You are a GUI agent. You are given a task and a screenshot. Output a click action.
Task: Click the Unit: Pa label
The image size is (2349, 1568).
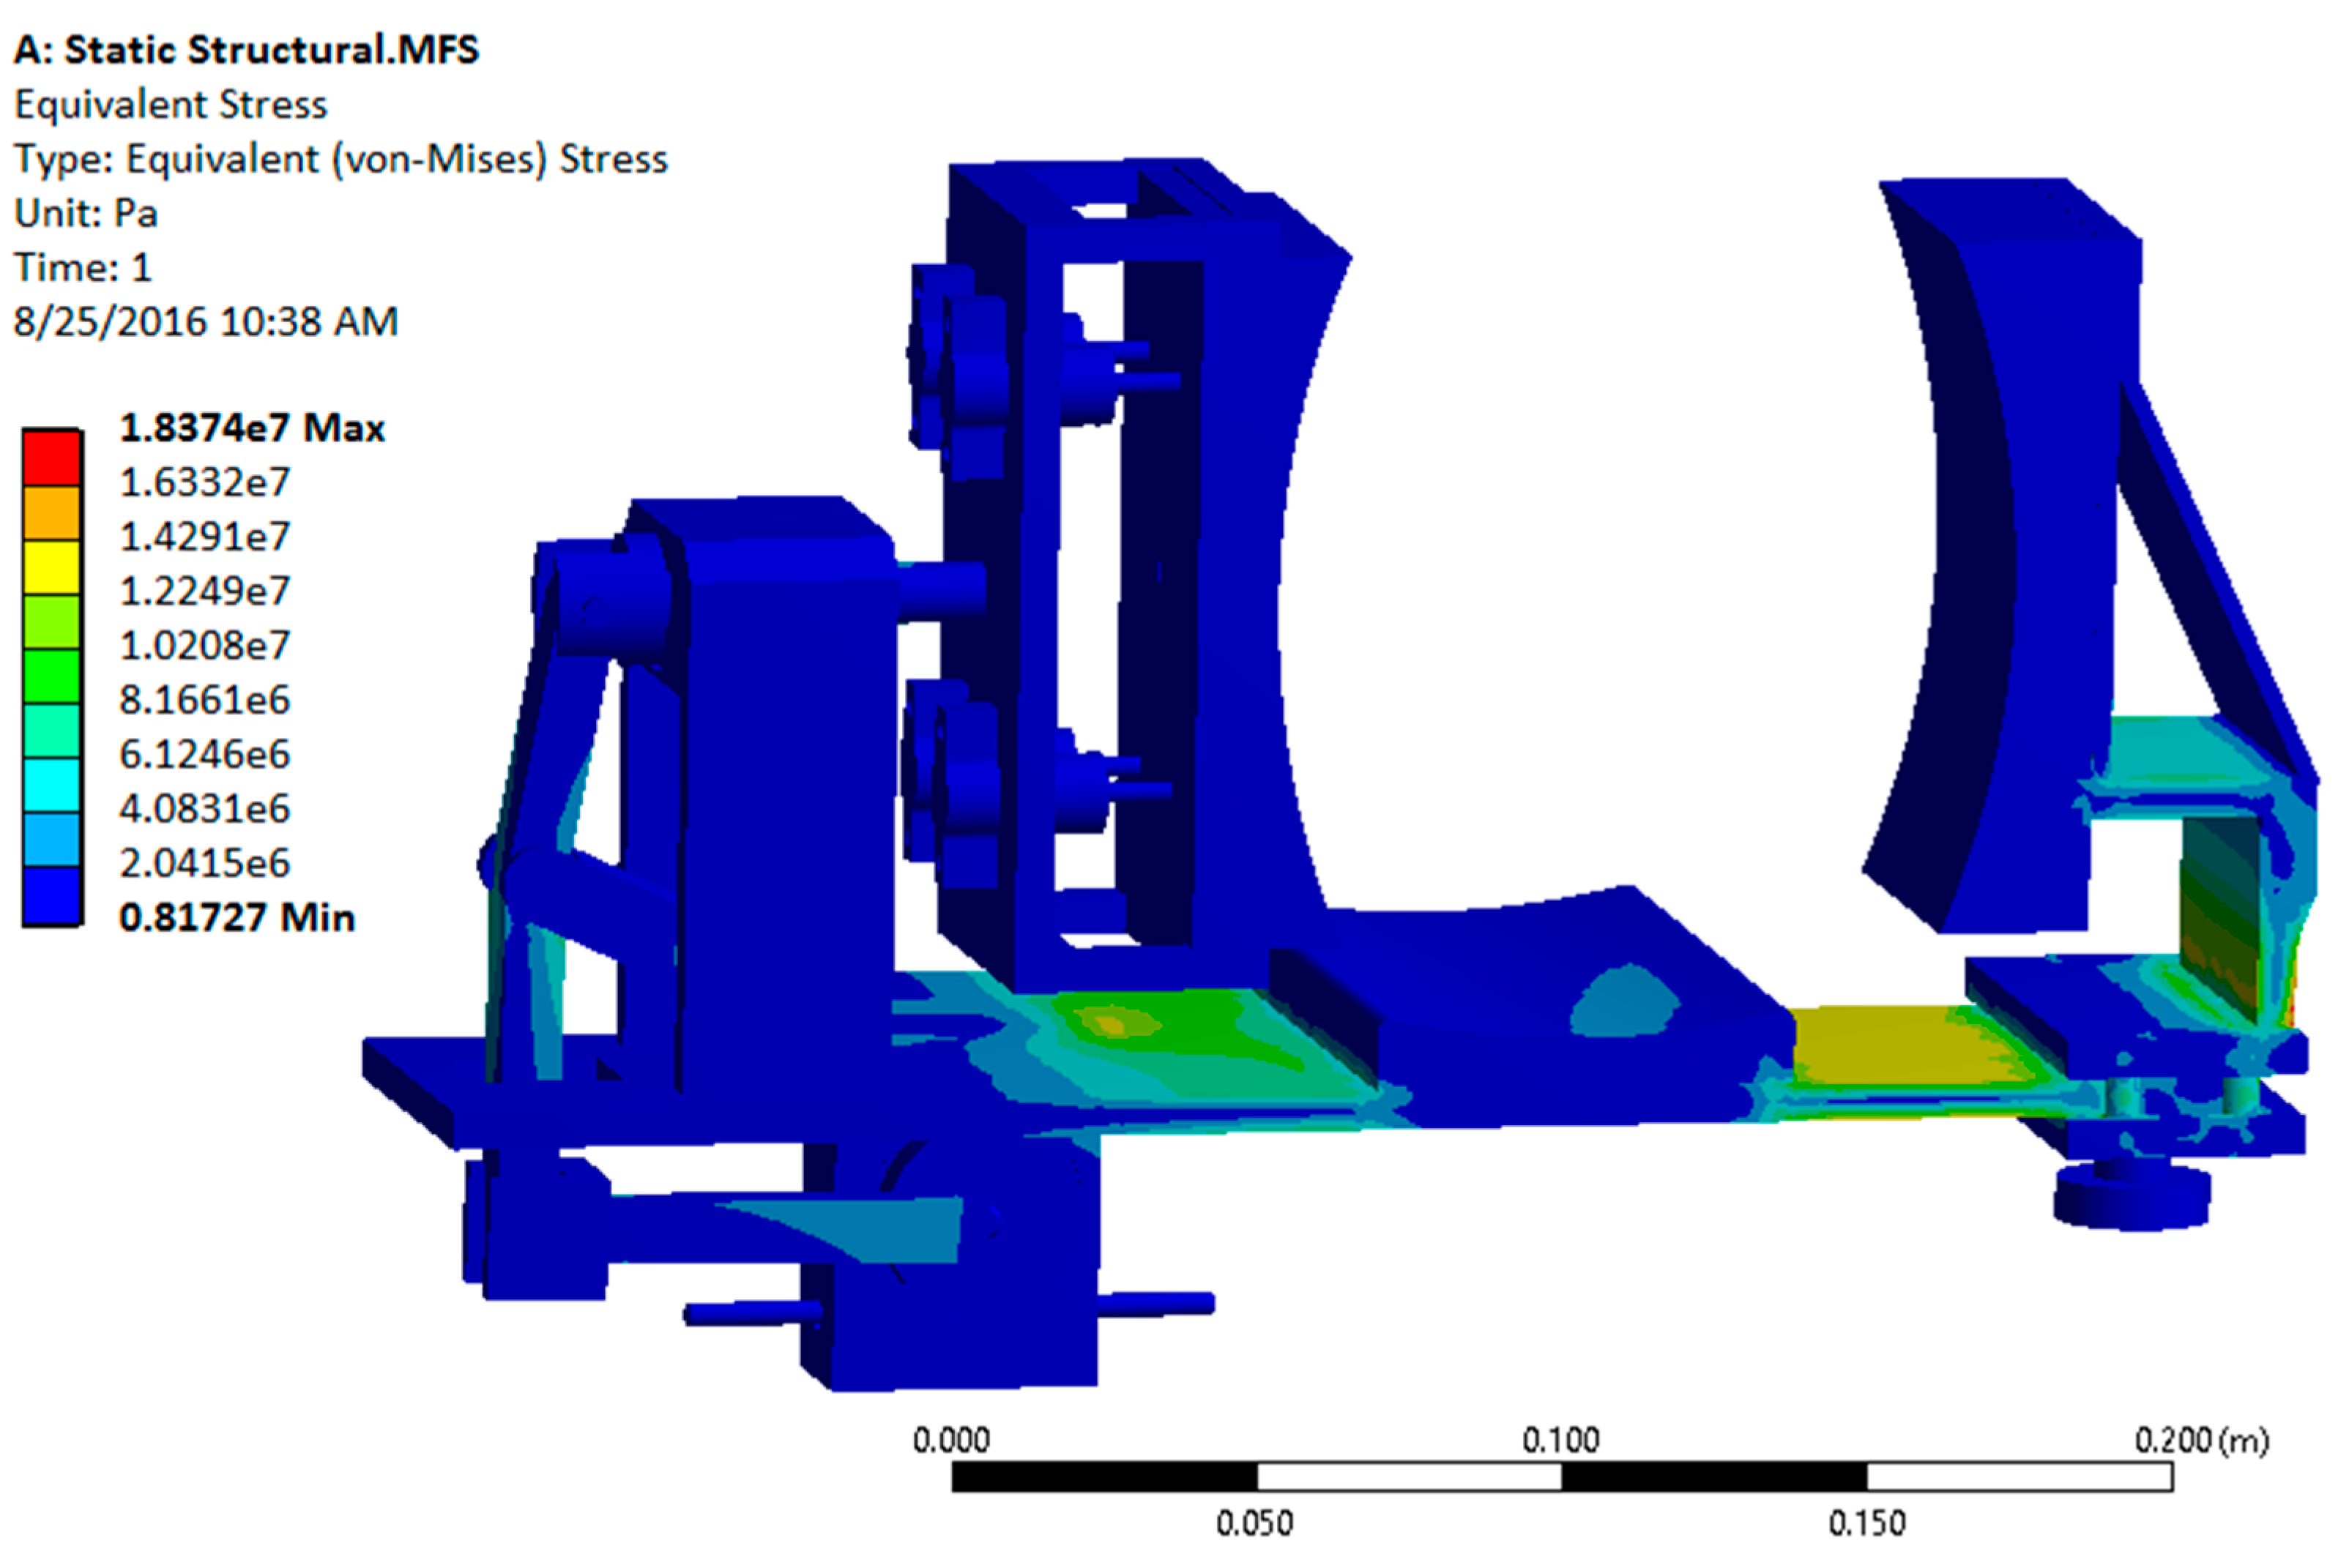(86, 213)
